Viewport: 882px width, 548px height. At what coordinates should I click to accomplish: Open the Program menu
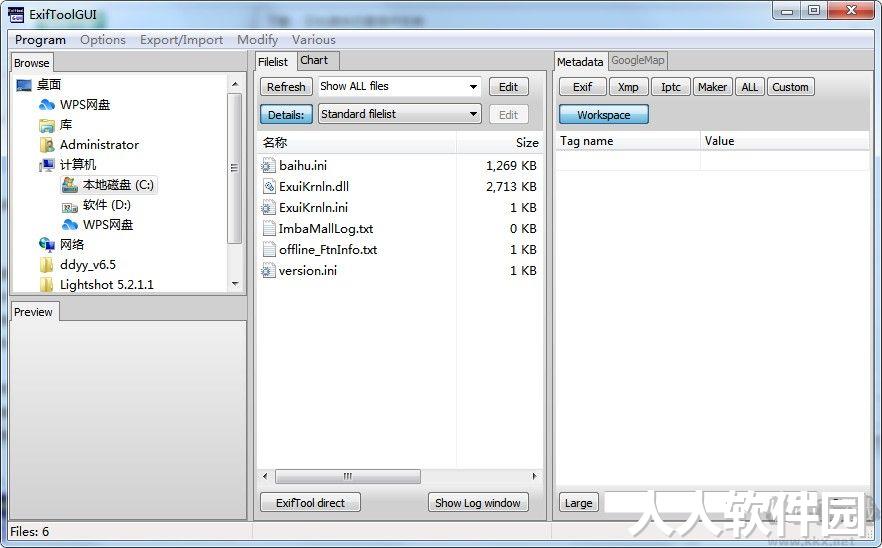[40, 40]
